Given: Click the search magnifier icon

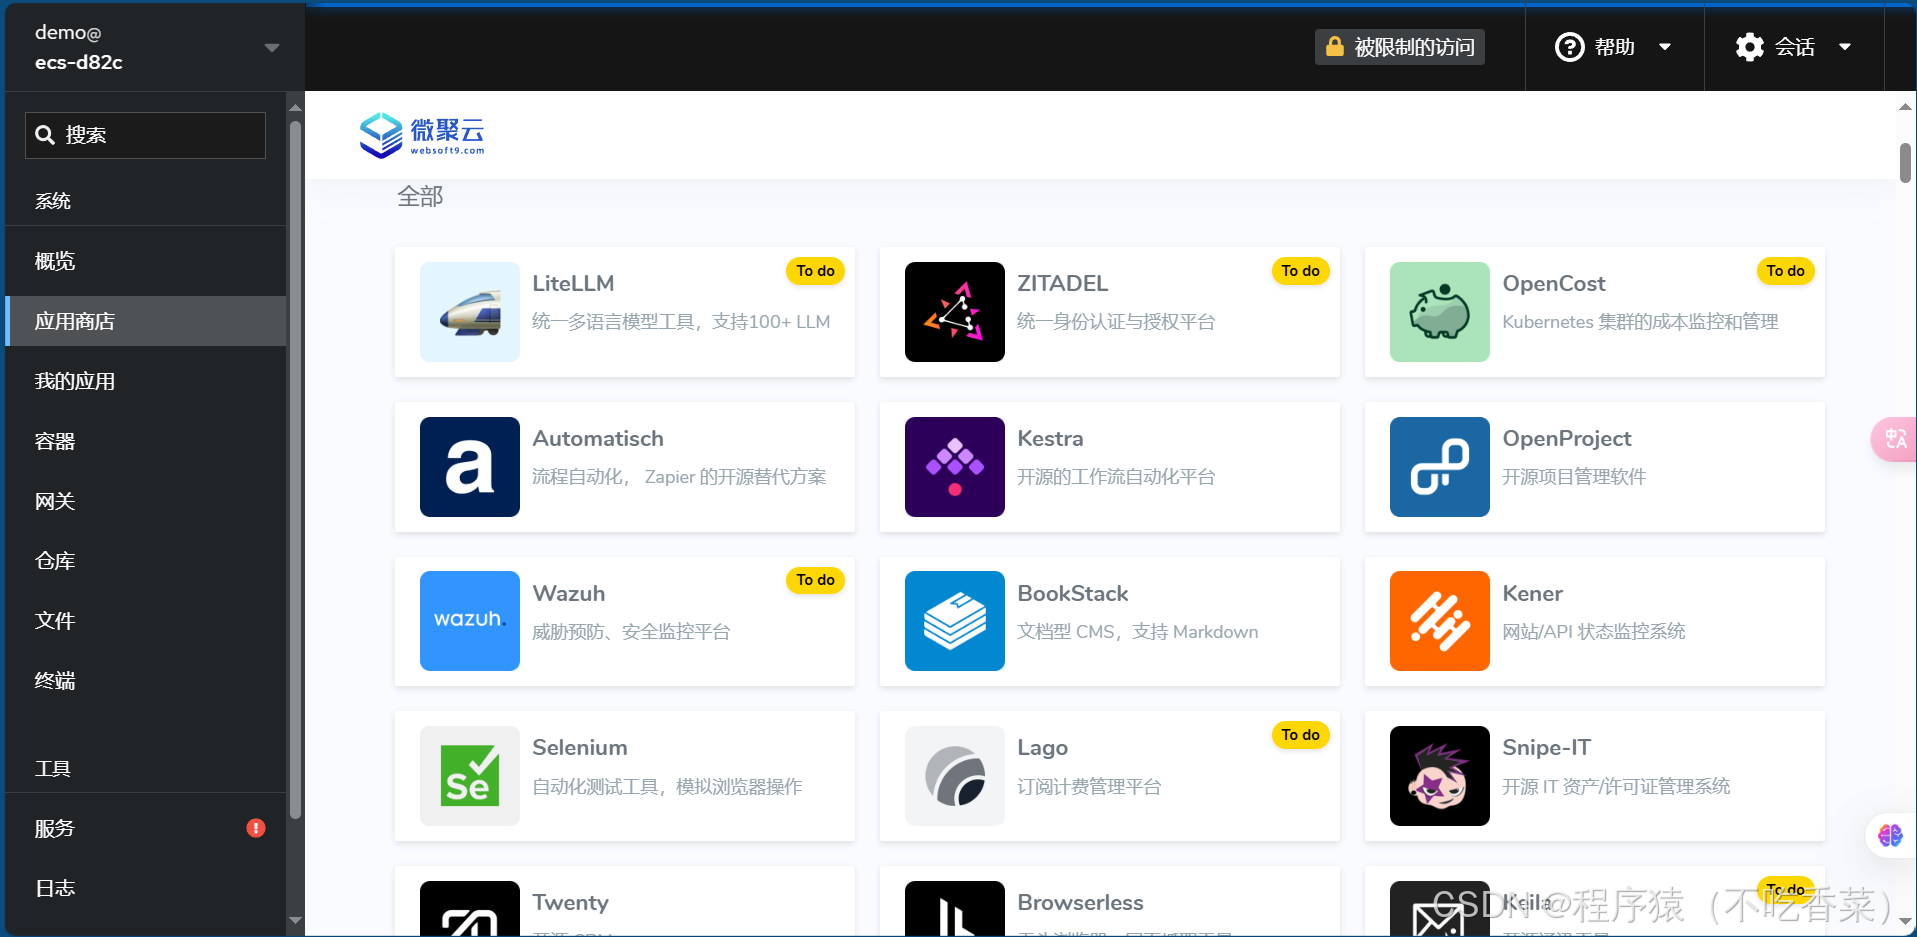Looking at the screenshot, I should tap(45, 135).
